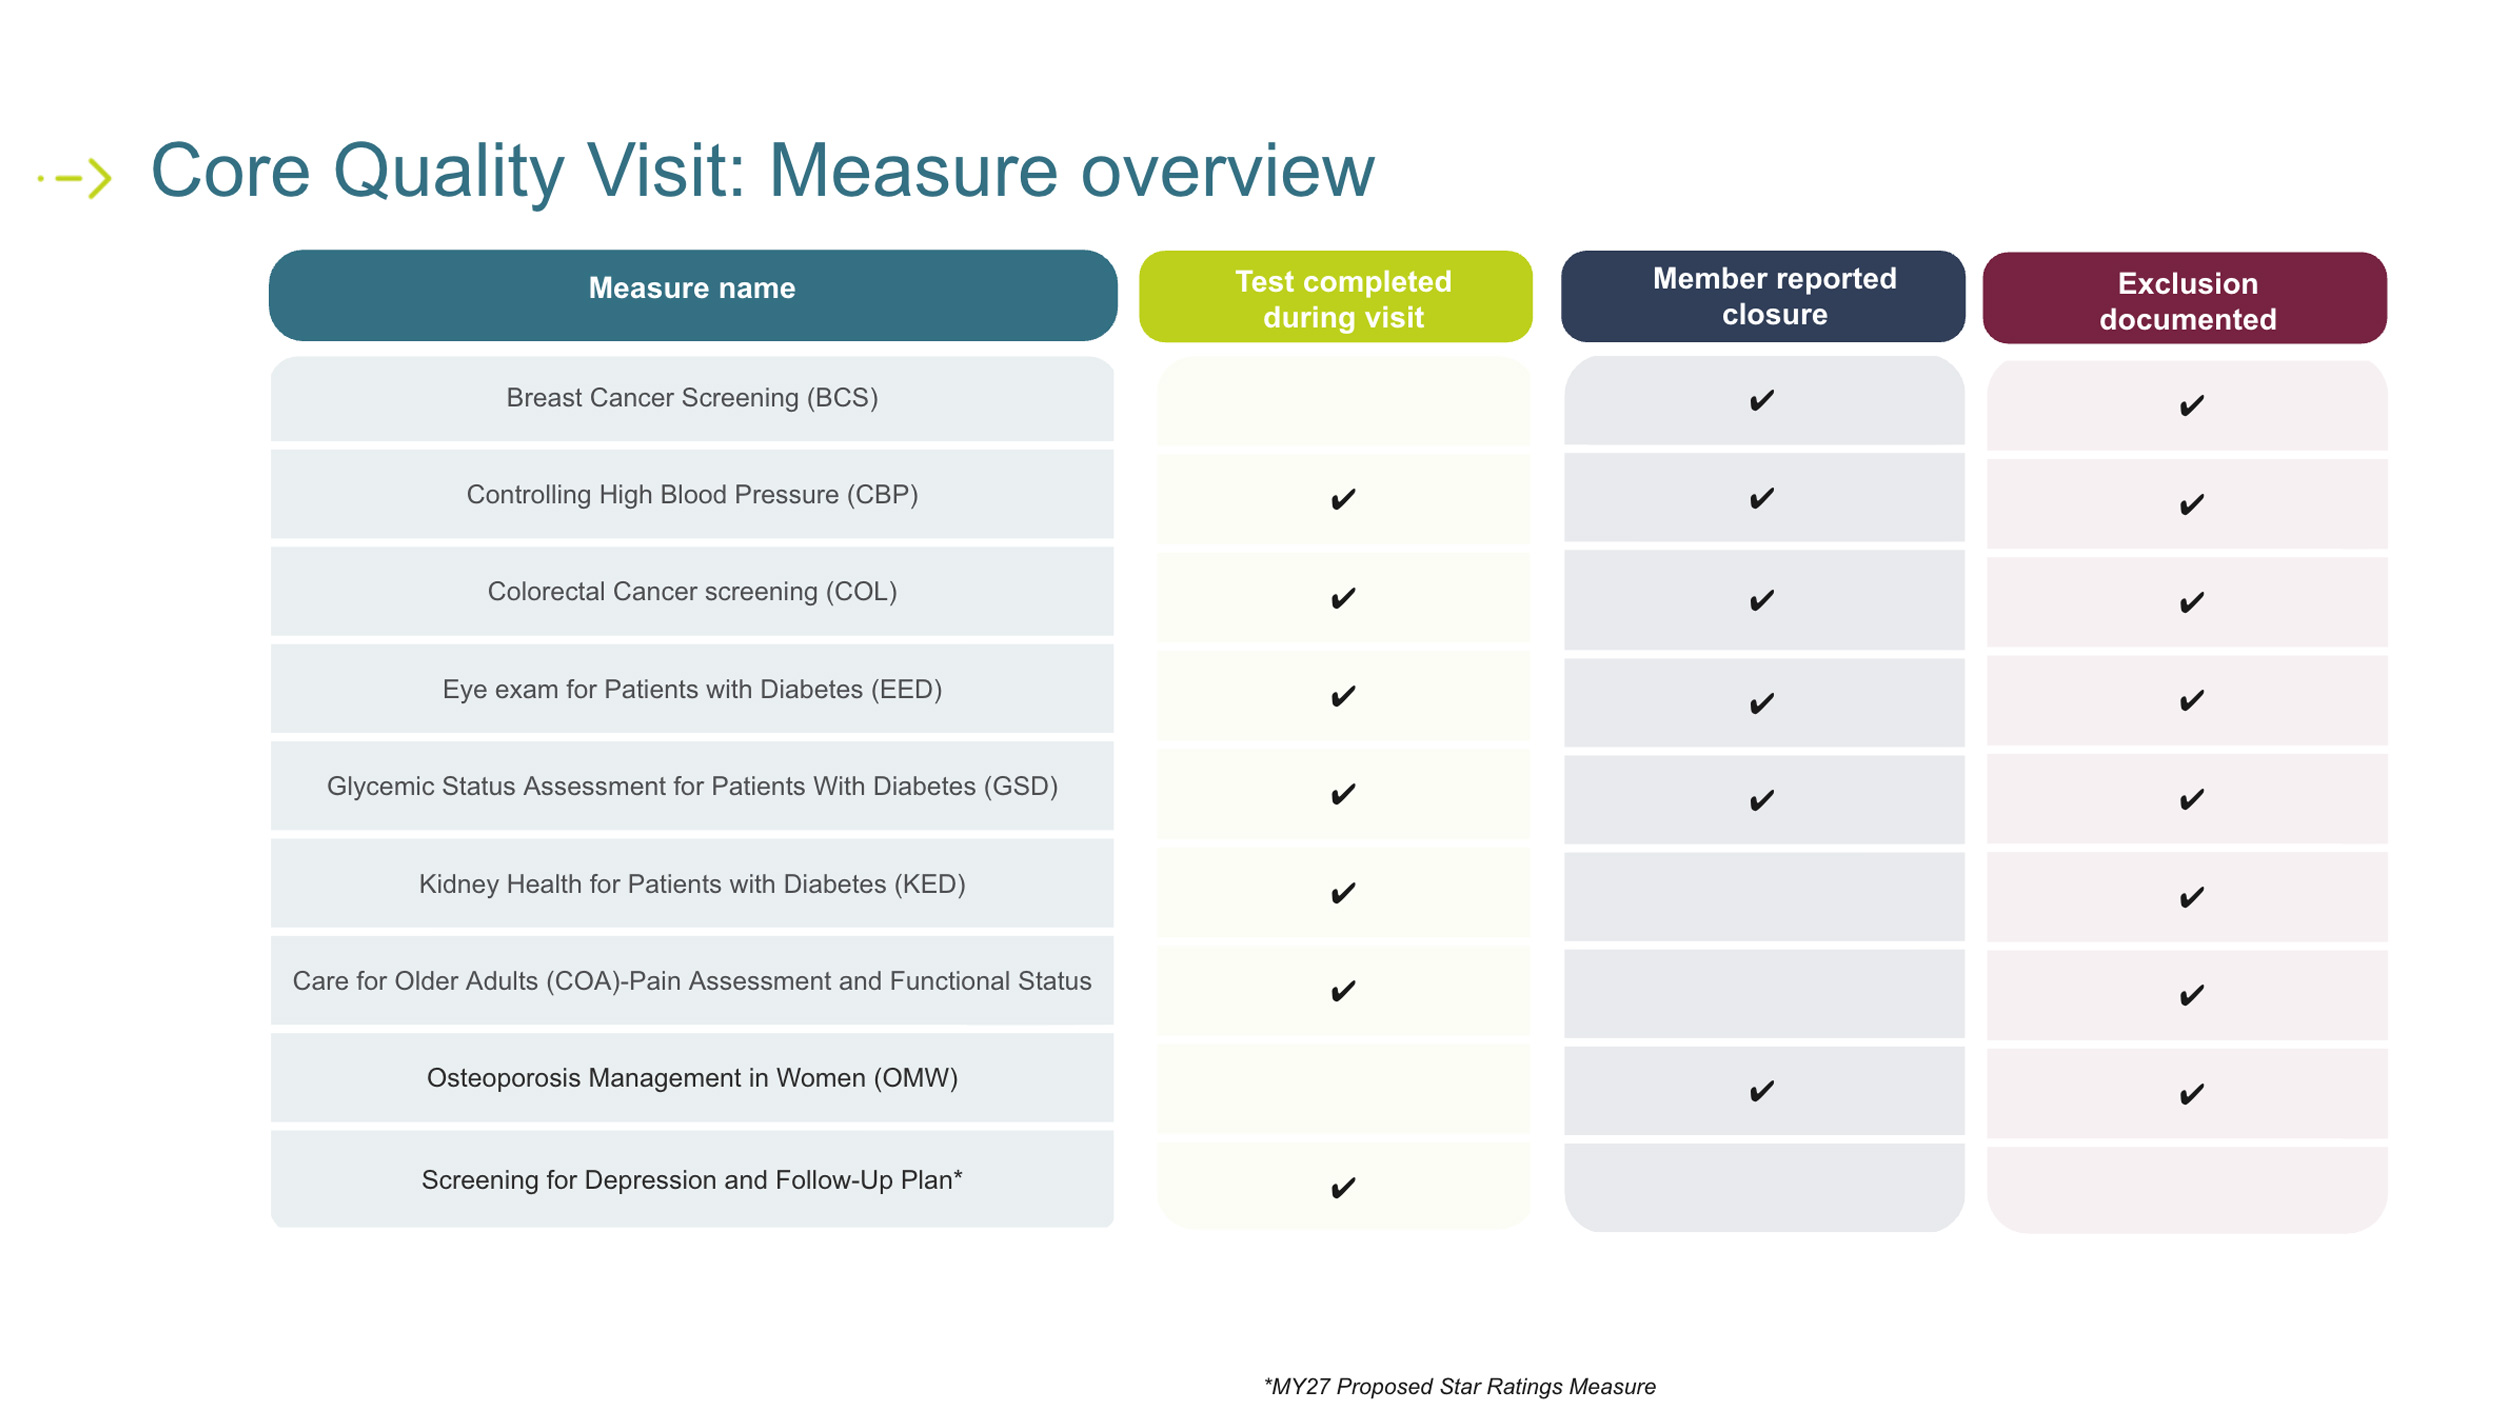2500x1407 pixels.
Task: Select Osteoporosis Management in Women row
Action: [x=692, y=1078]
